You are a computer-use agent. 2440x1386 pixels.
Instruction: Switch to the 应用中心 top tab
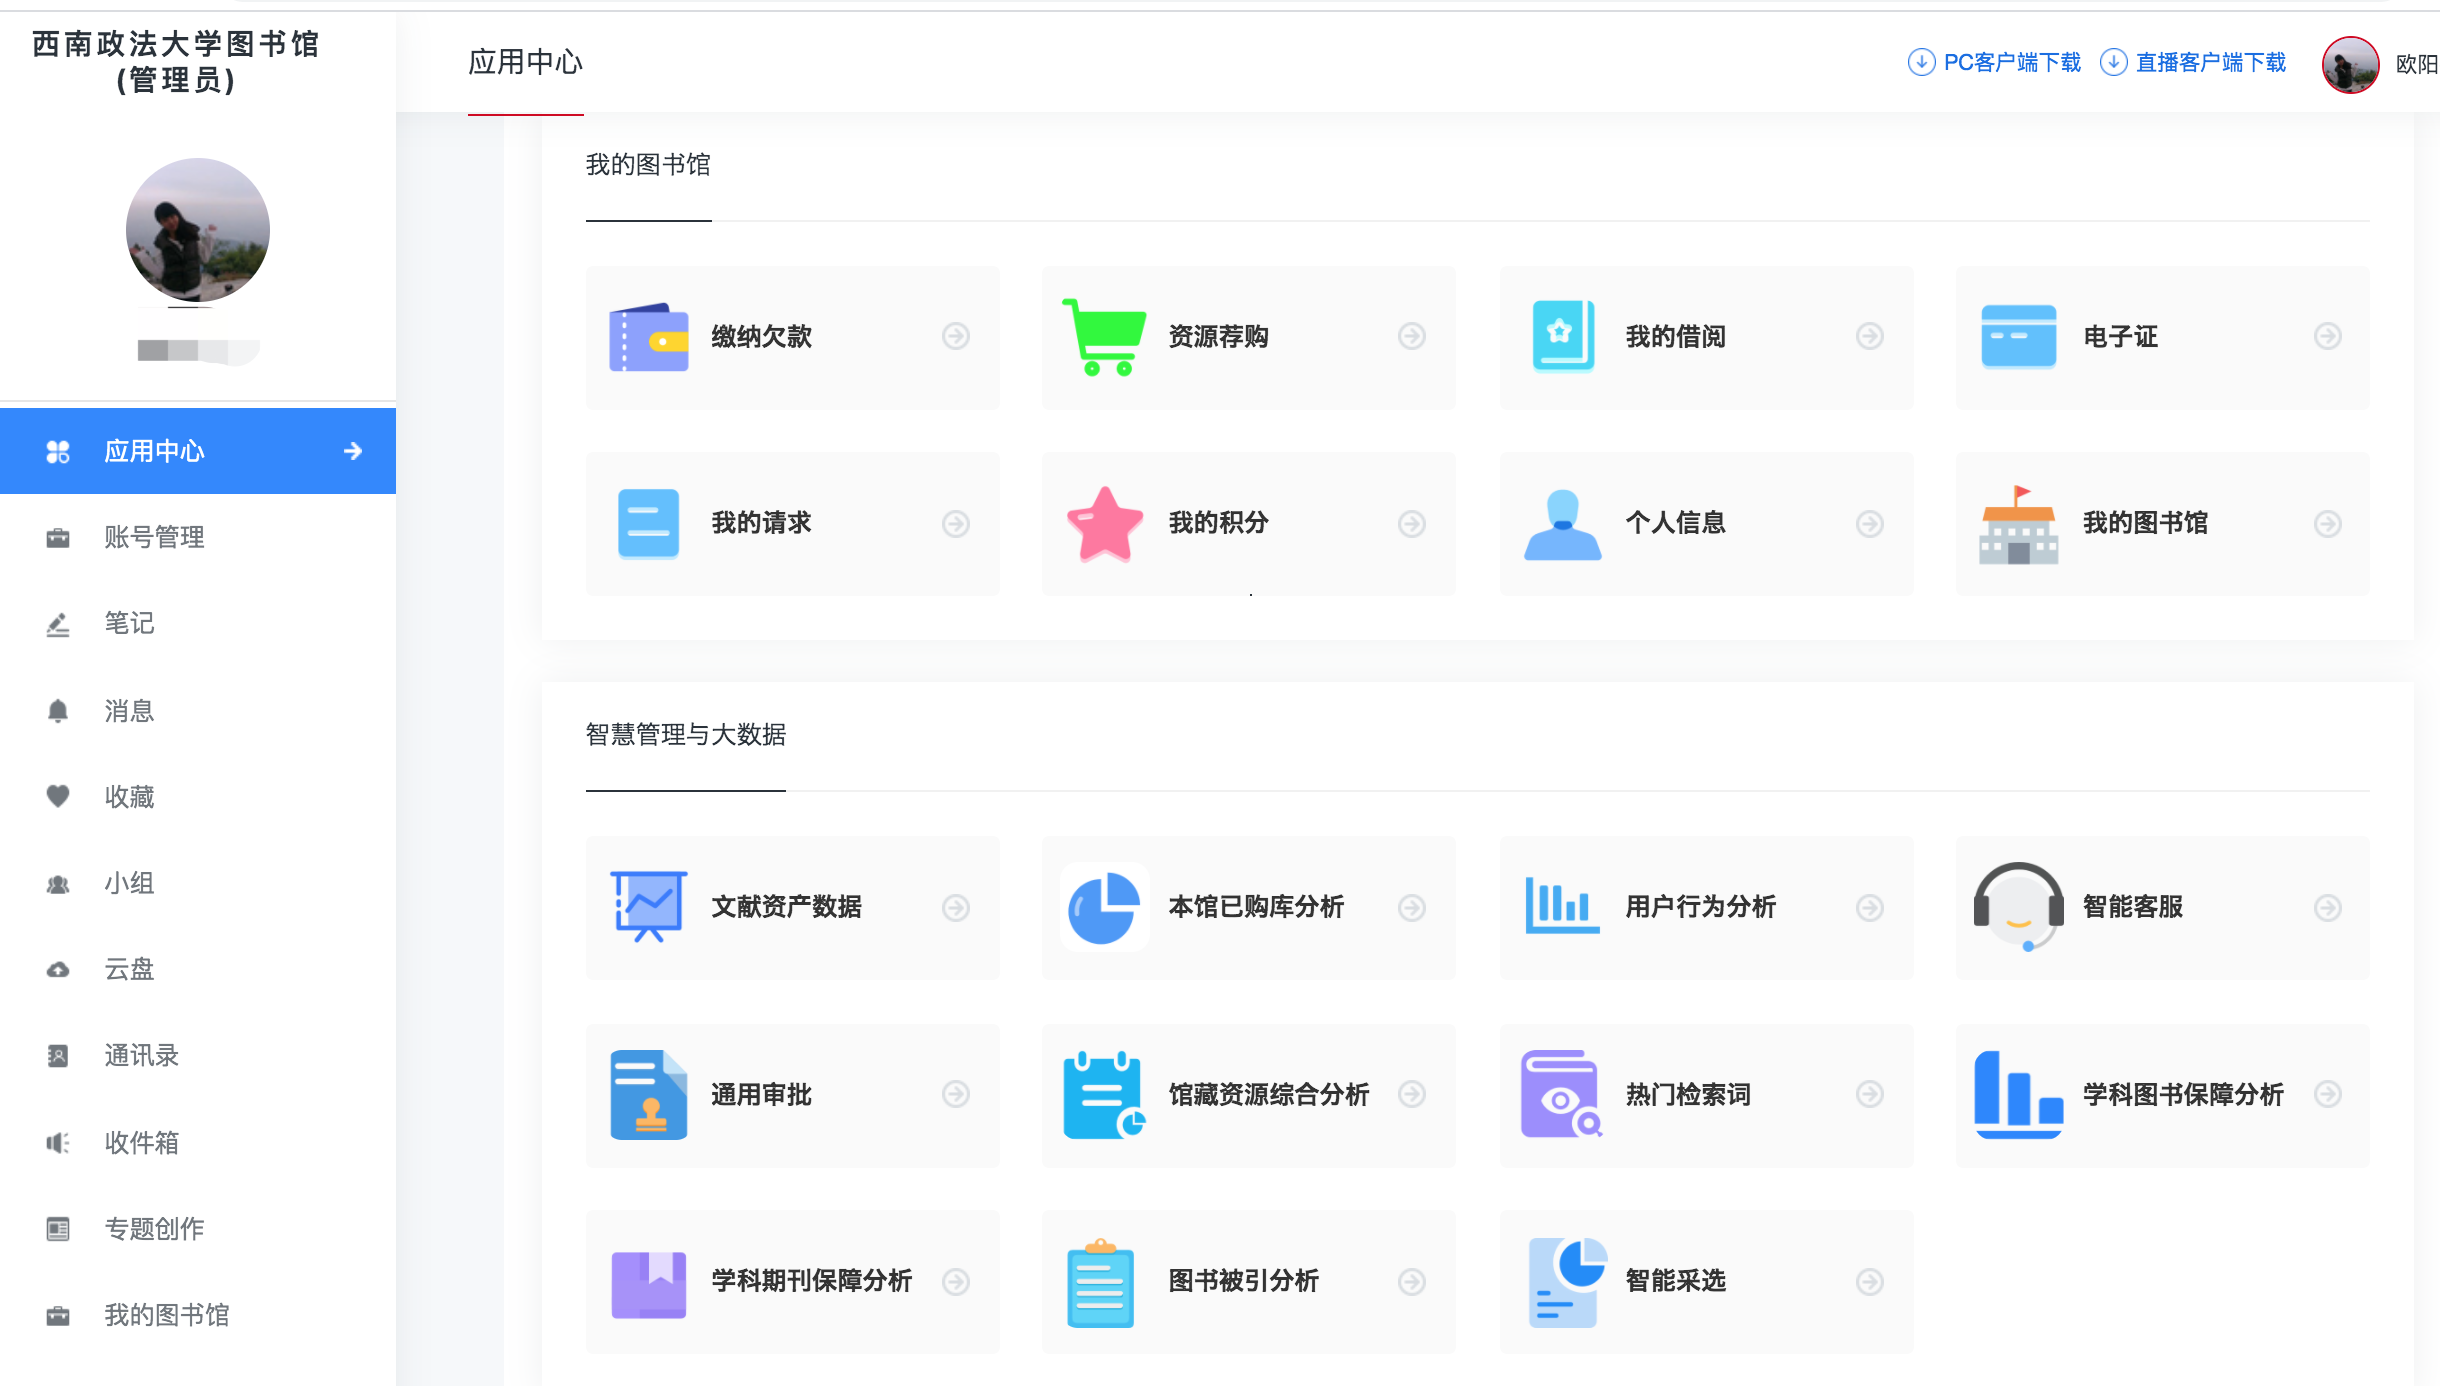point(525,63)
